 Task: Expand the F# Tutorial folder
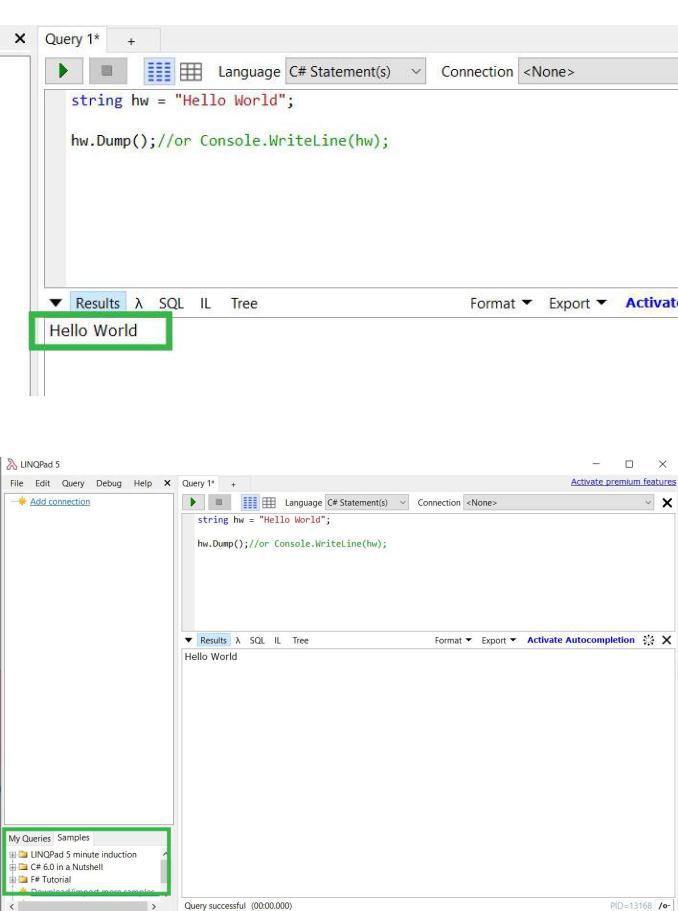(13, 880)
